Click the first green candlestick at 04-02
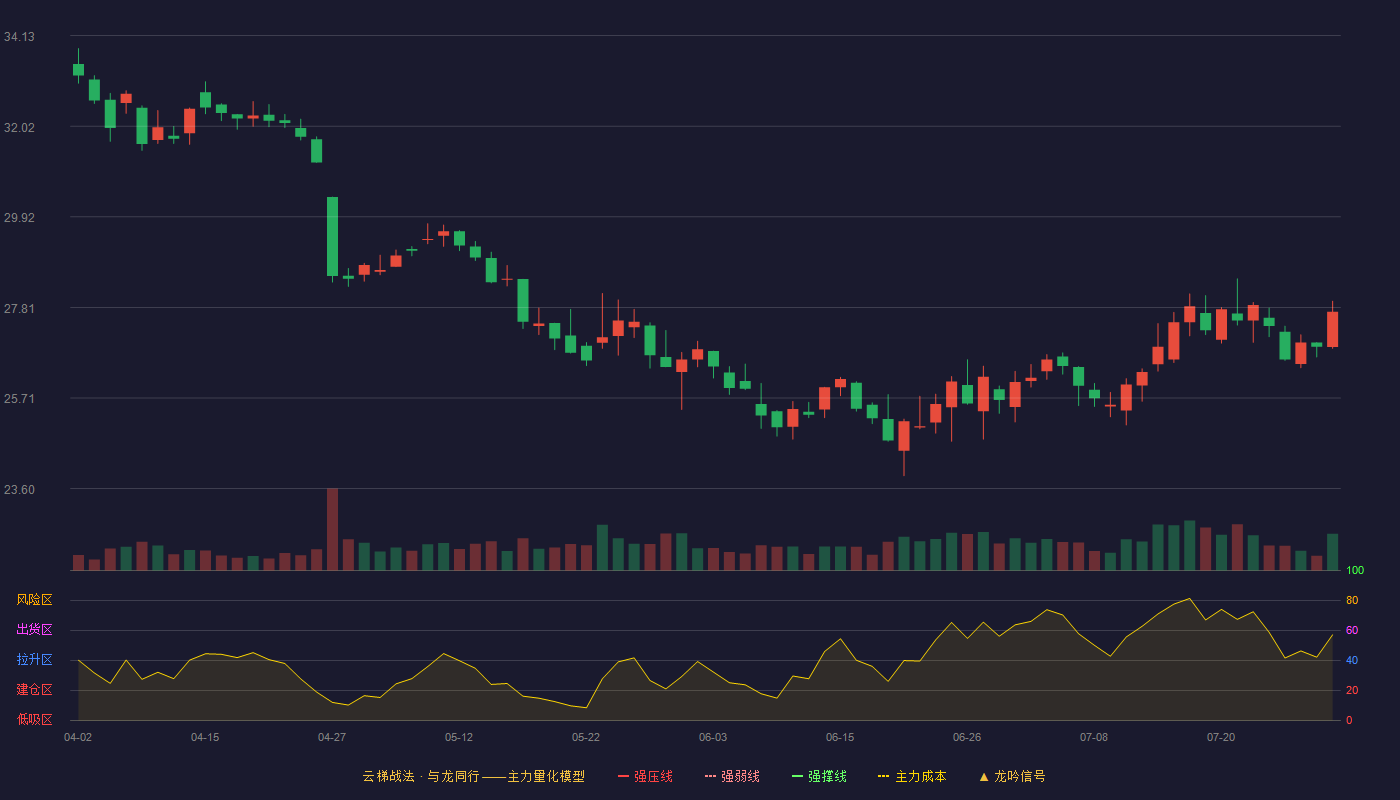 coord(78,69)
